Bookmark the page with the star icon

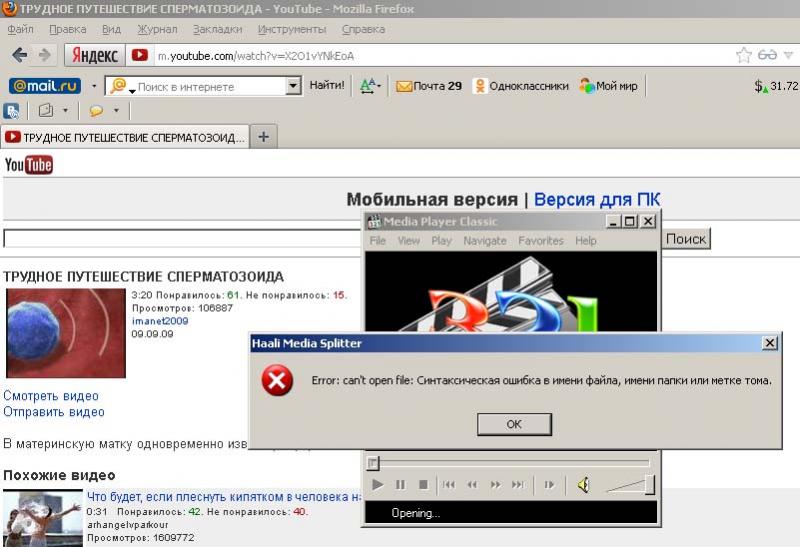pos(744,55)
